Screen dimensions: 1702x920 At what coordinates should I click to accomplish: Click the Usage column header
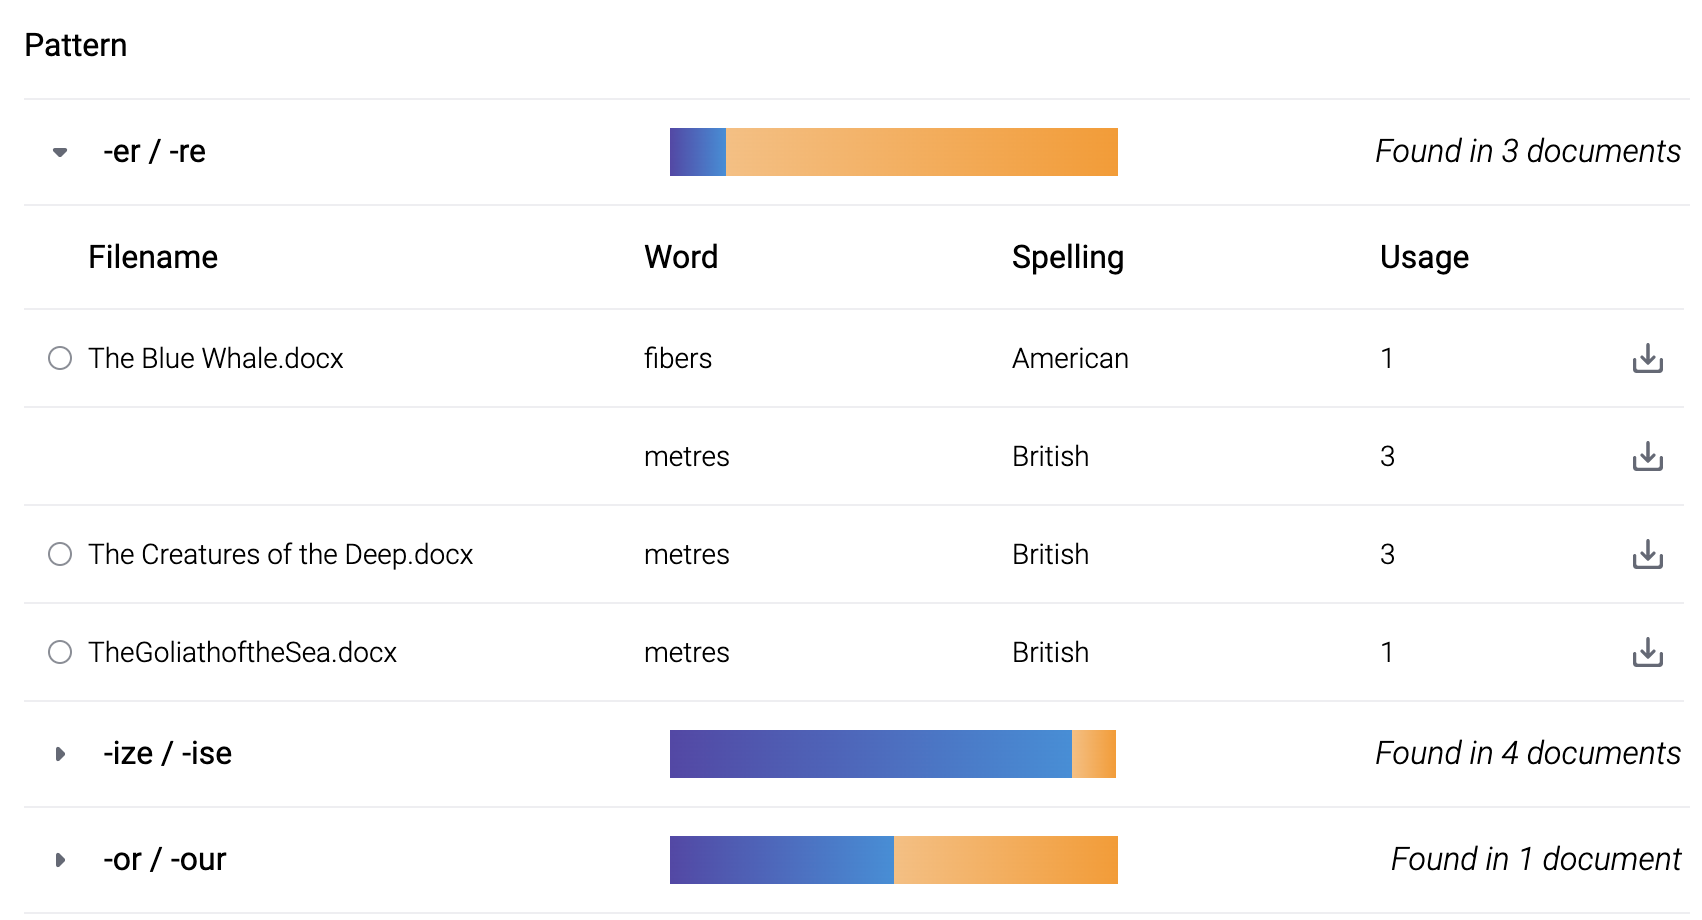[1424, 257]
